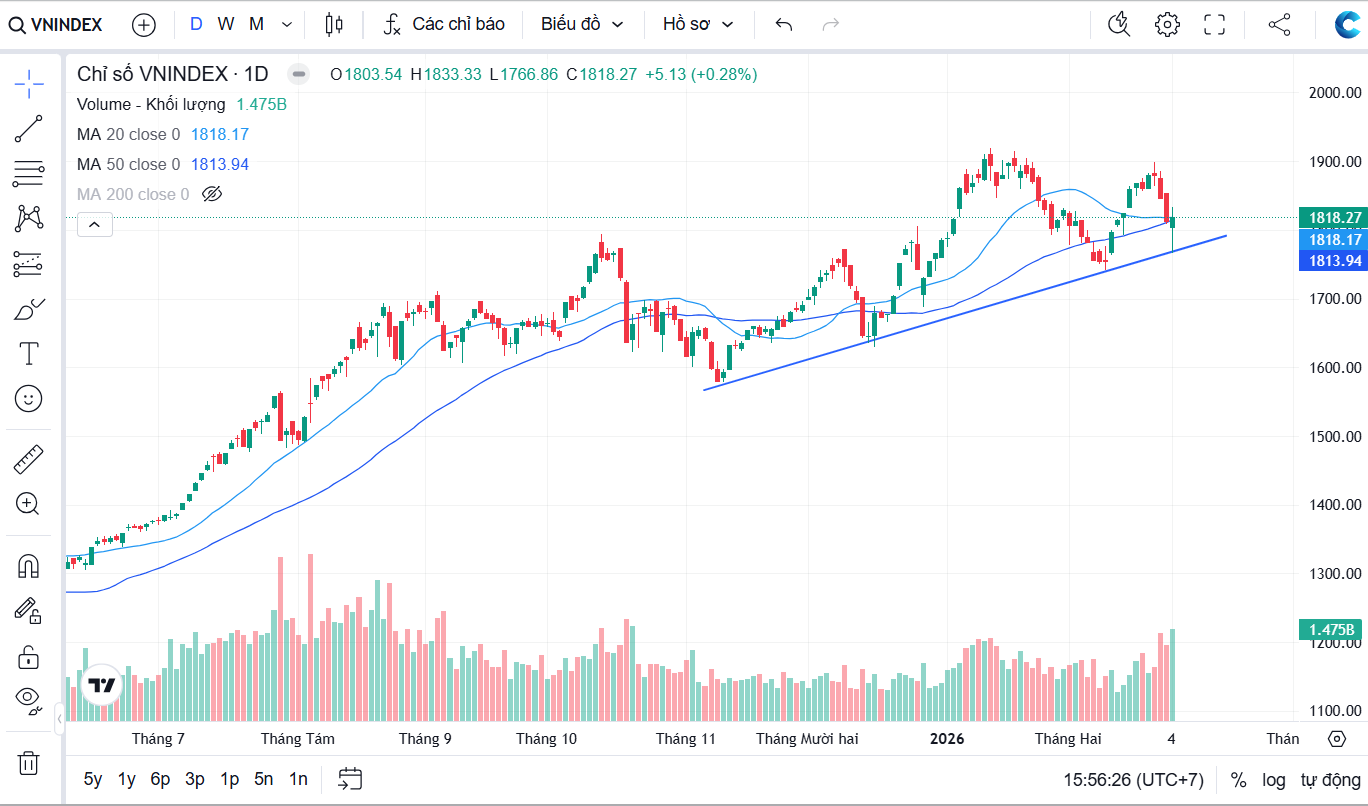Click the VNINDEX symbol search field
The height and width of the screenshot is (806, 1368).
(57, 24)
